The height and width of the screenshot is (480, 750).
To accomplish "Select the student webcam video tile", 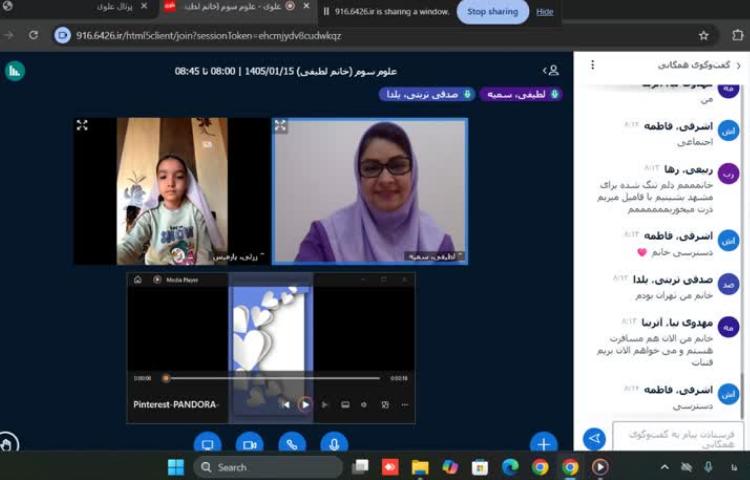I will (x=171, y=191).
